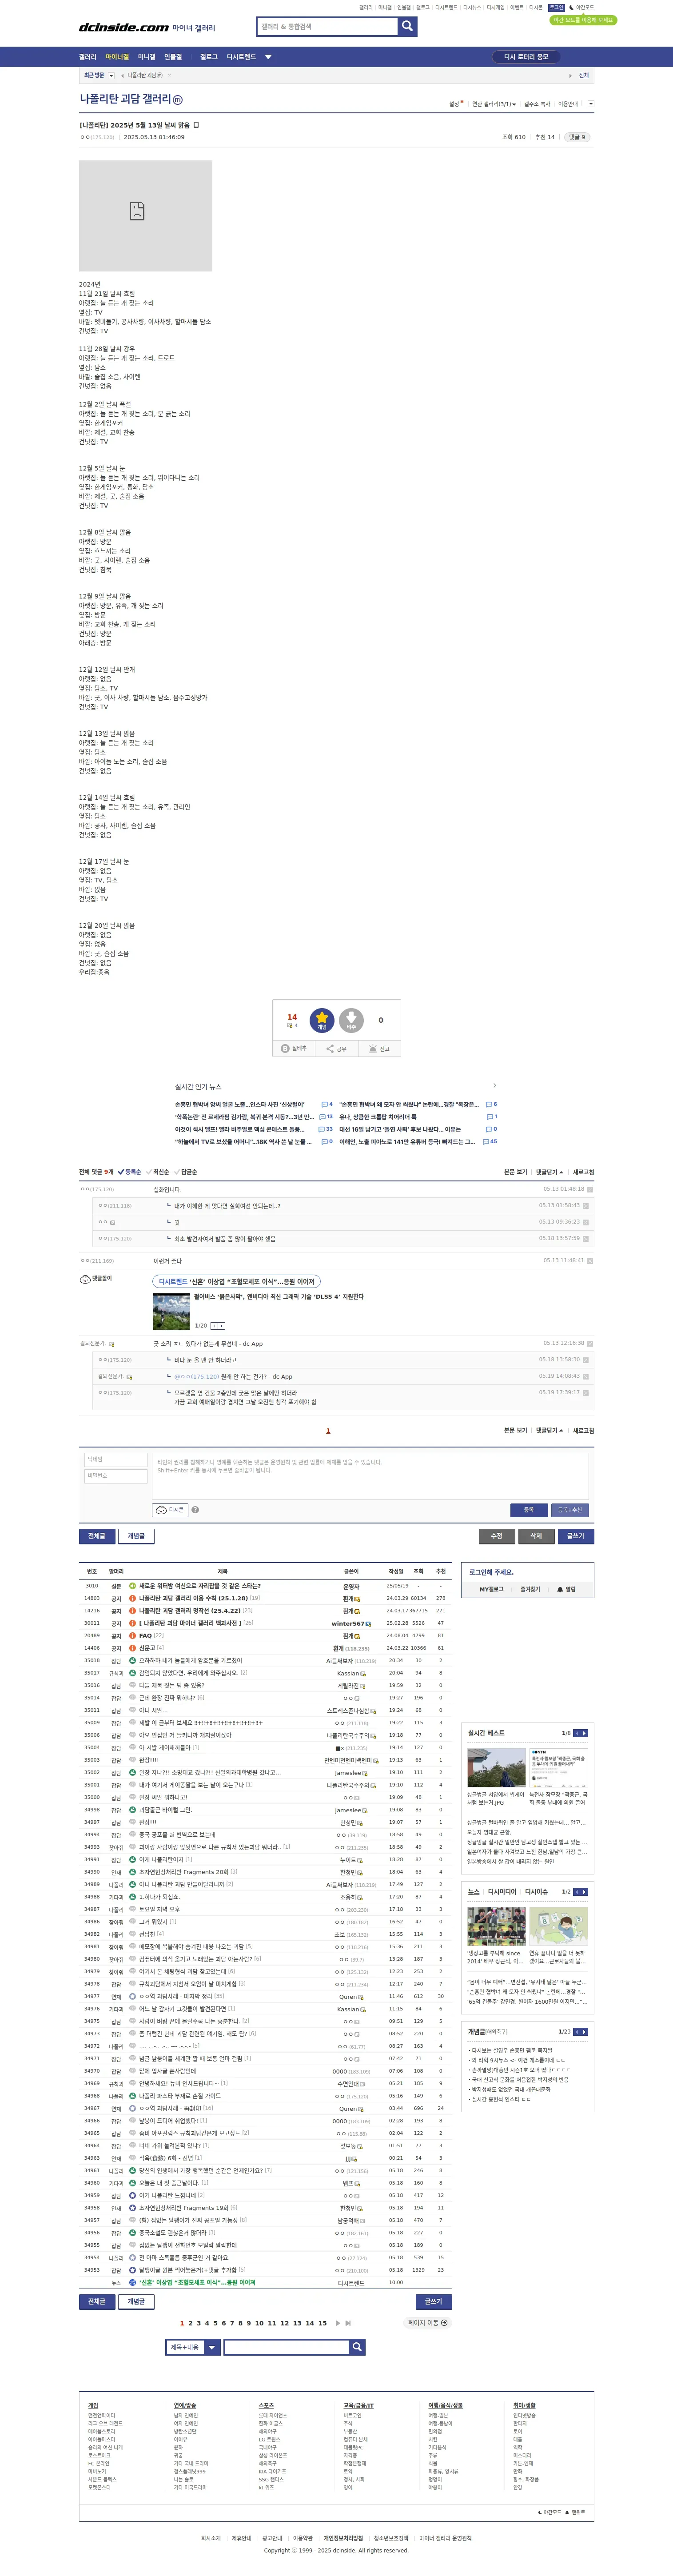This screenshot has width=673, height=2576.
Task: Select the 최신순 comment sort option
Action: (158, 1172)
